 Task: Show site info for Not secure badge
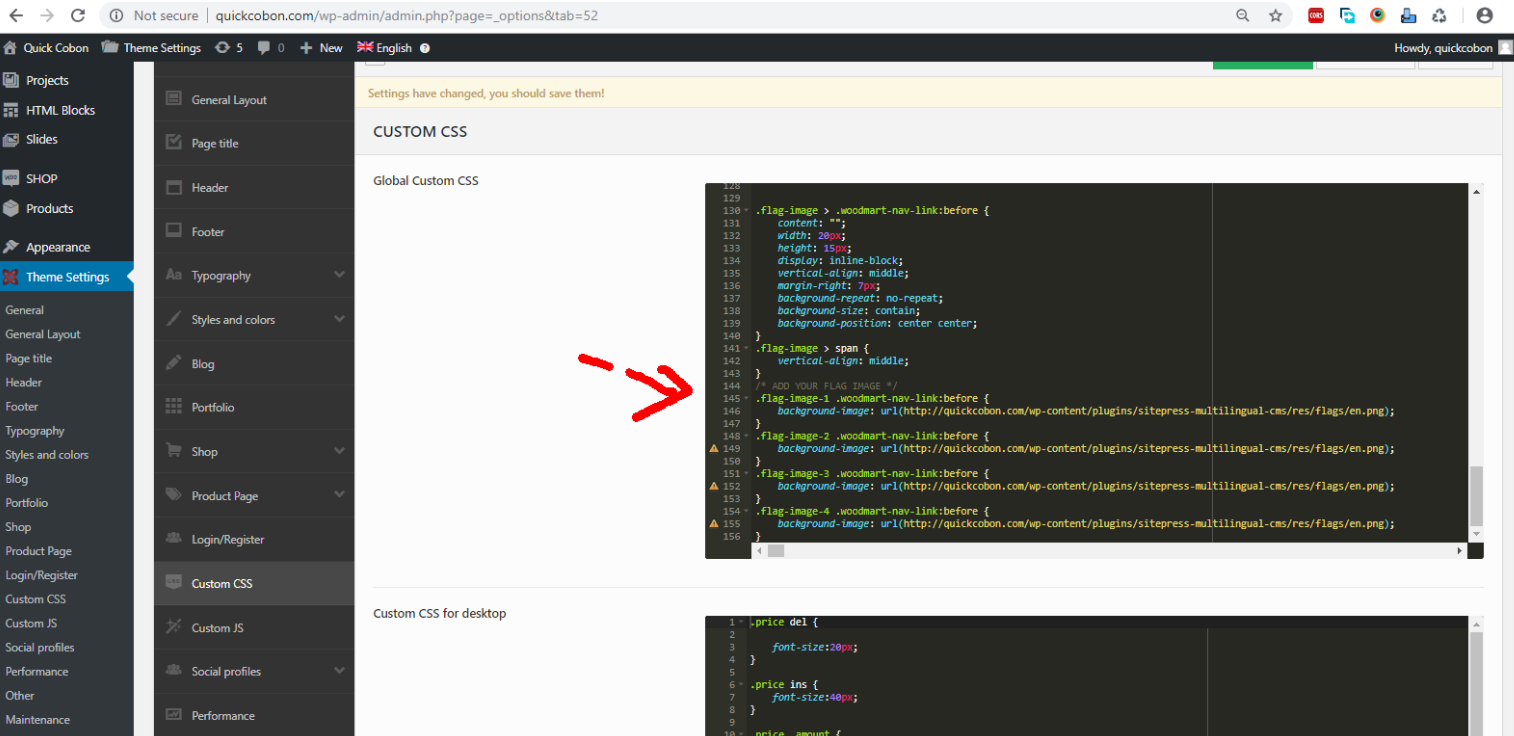153,16
